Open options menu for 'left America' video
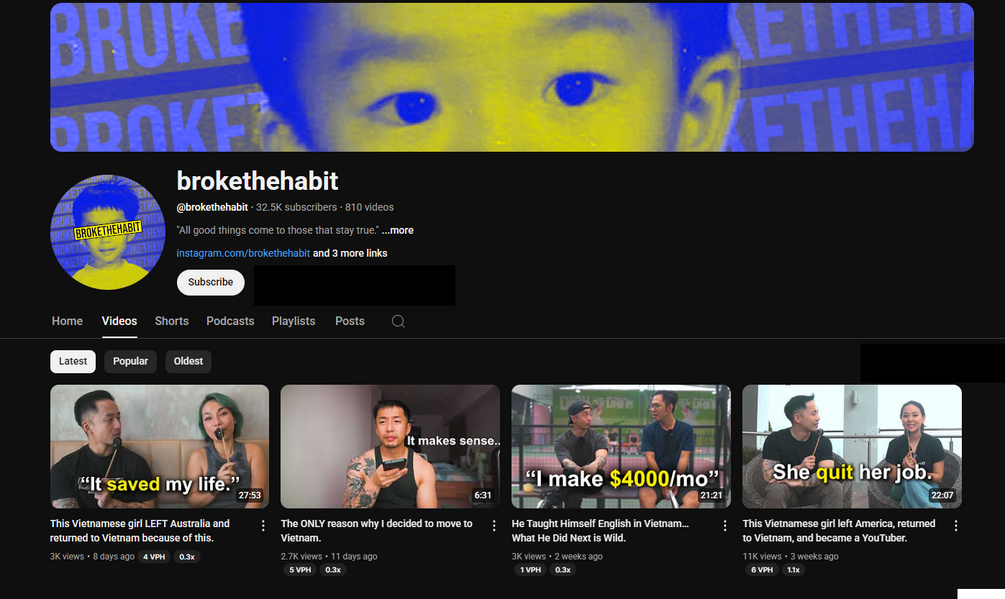Viewport: 1005px width, 599px height. pyautogui.click(x=956, y=525)
